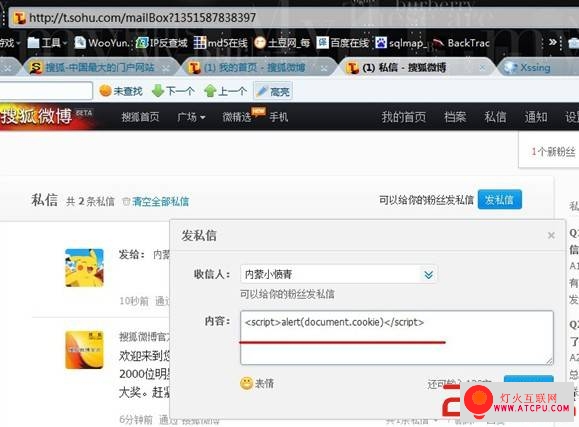Image resolution: width=579 pixels, height=427 pixels.
Task: Click the 内容 message text area
Action: (x=397, y=338)
